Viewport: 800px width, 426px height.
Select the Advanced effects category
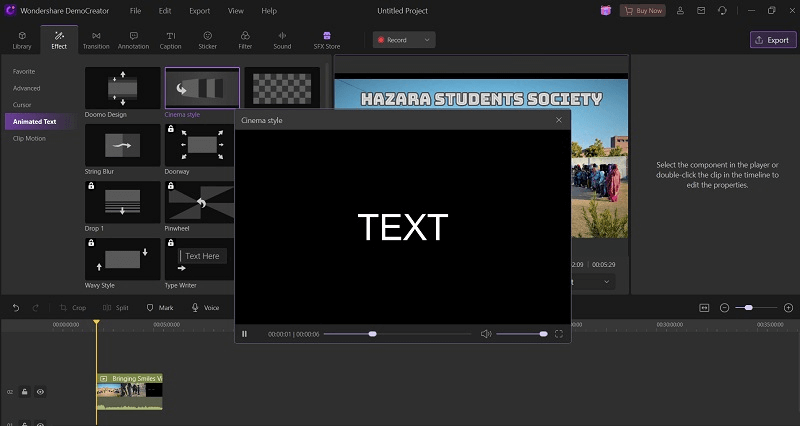(x=27, y=88)
